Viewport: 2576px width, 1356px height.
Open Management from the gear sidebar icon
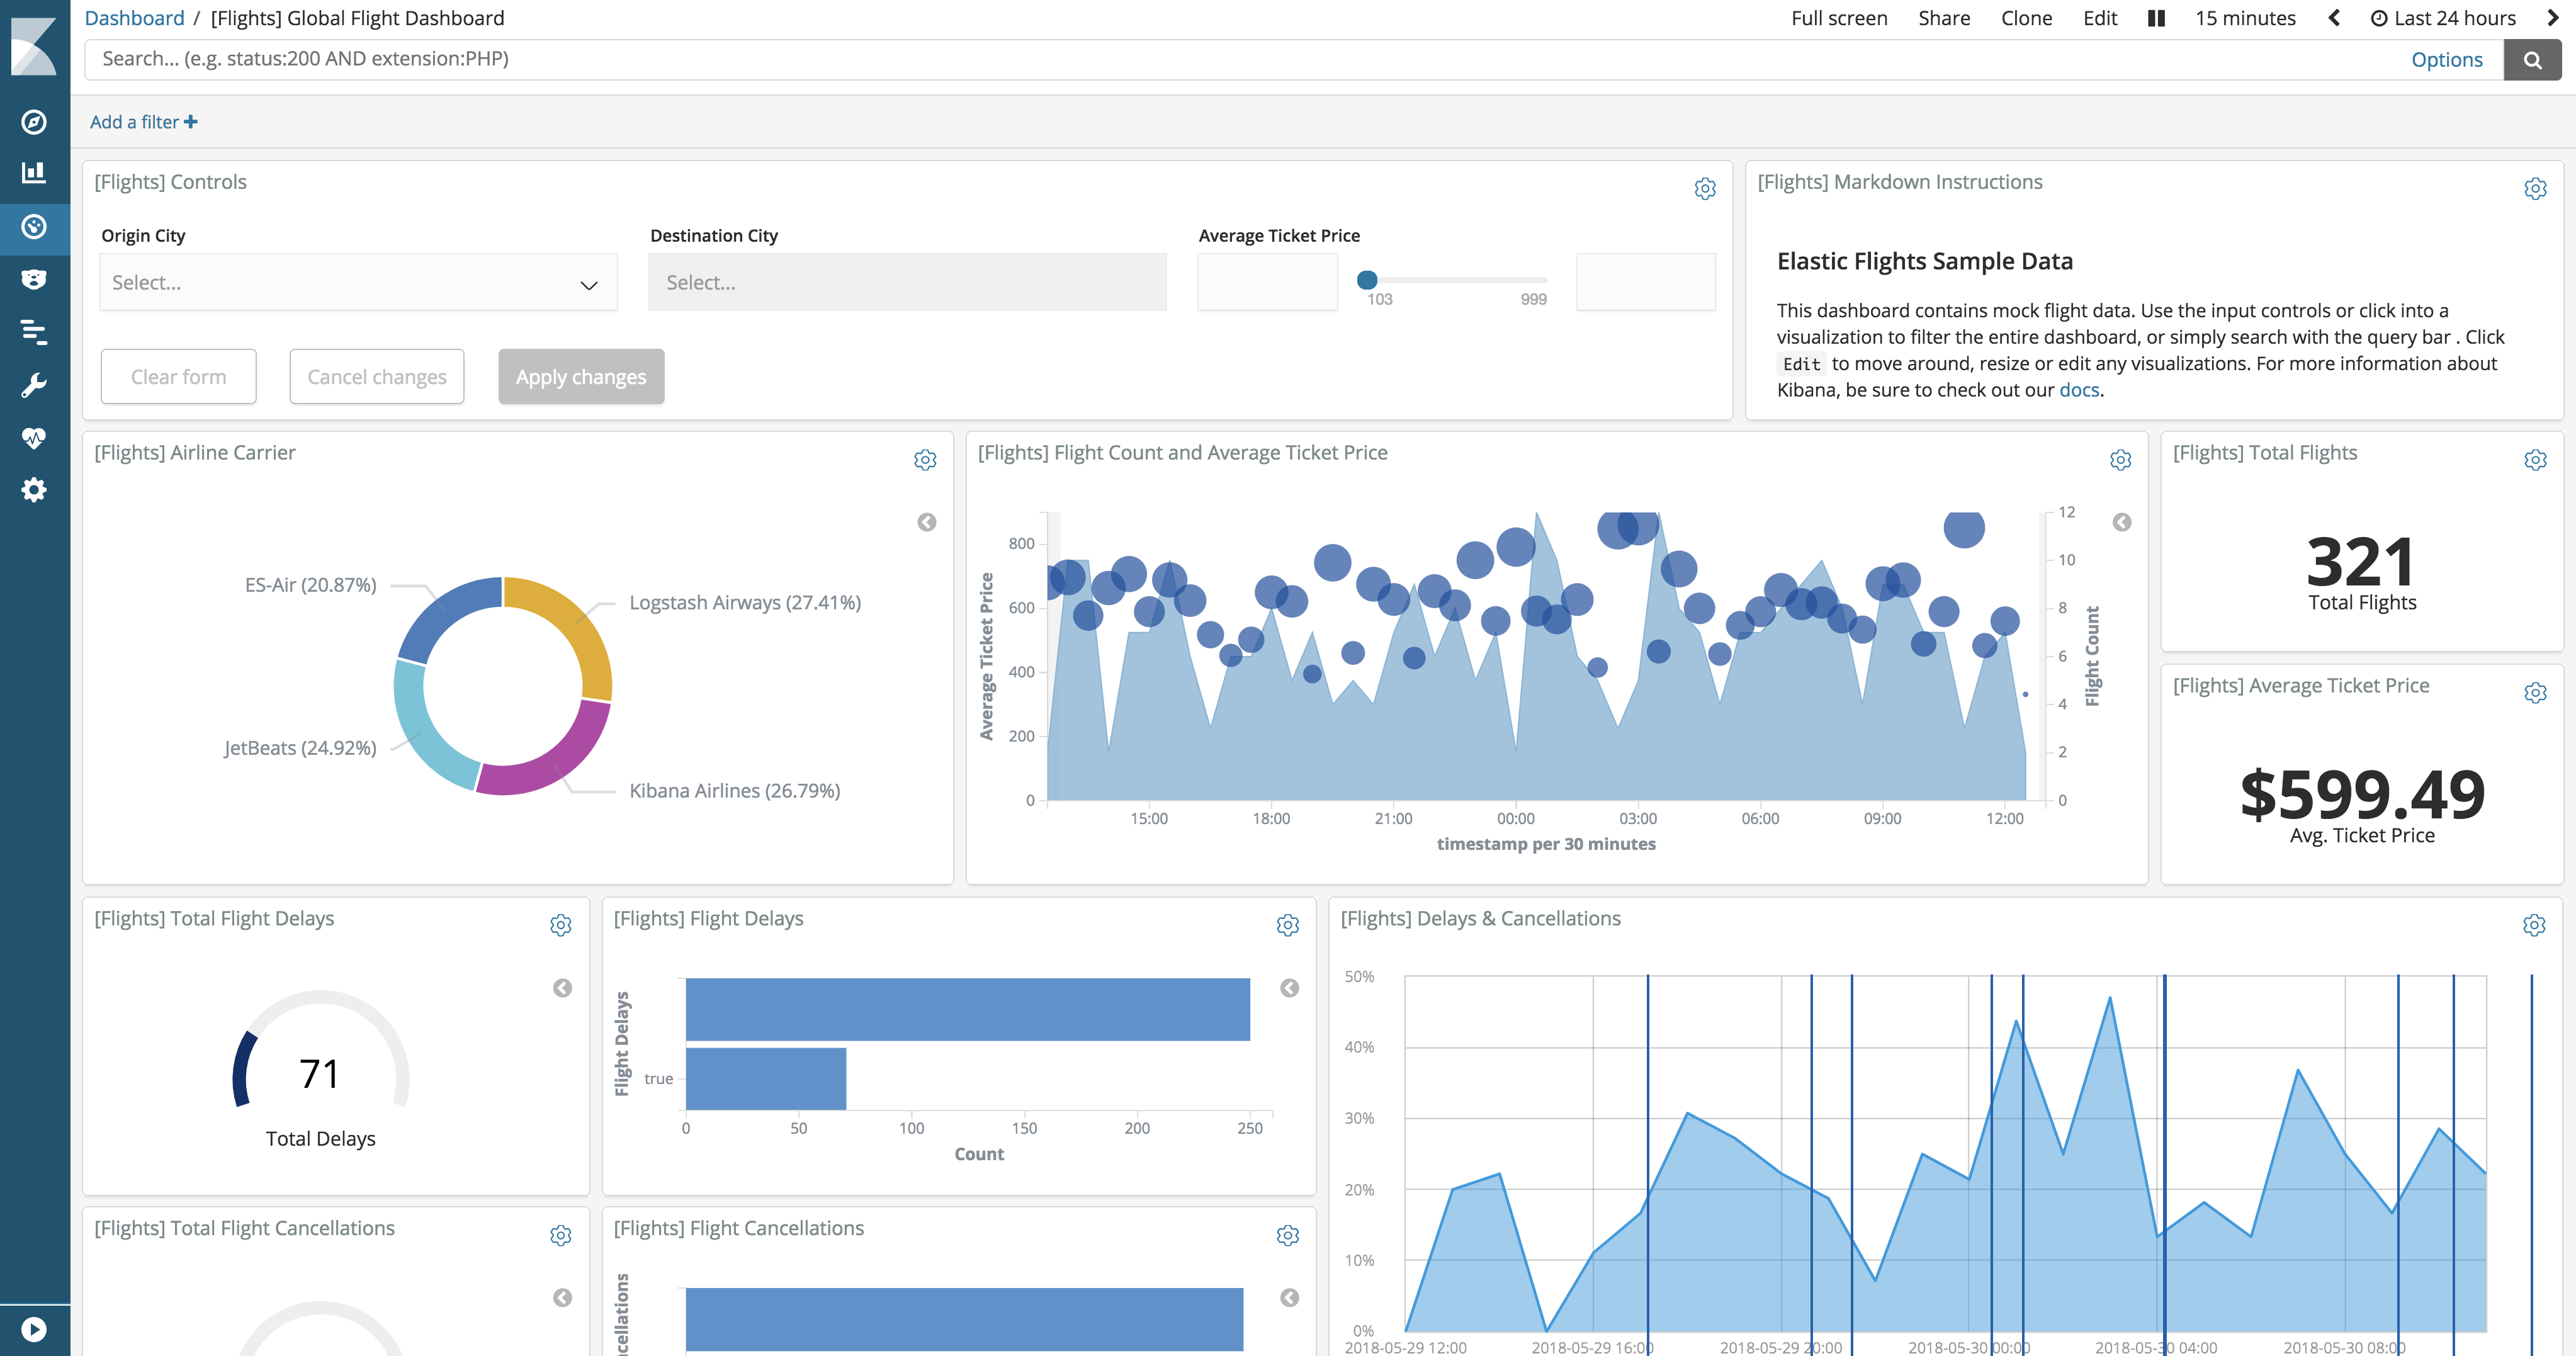pos(34,490)
